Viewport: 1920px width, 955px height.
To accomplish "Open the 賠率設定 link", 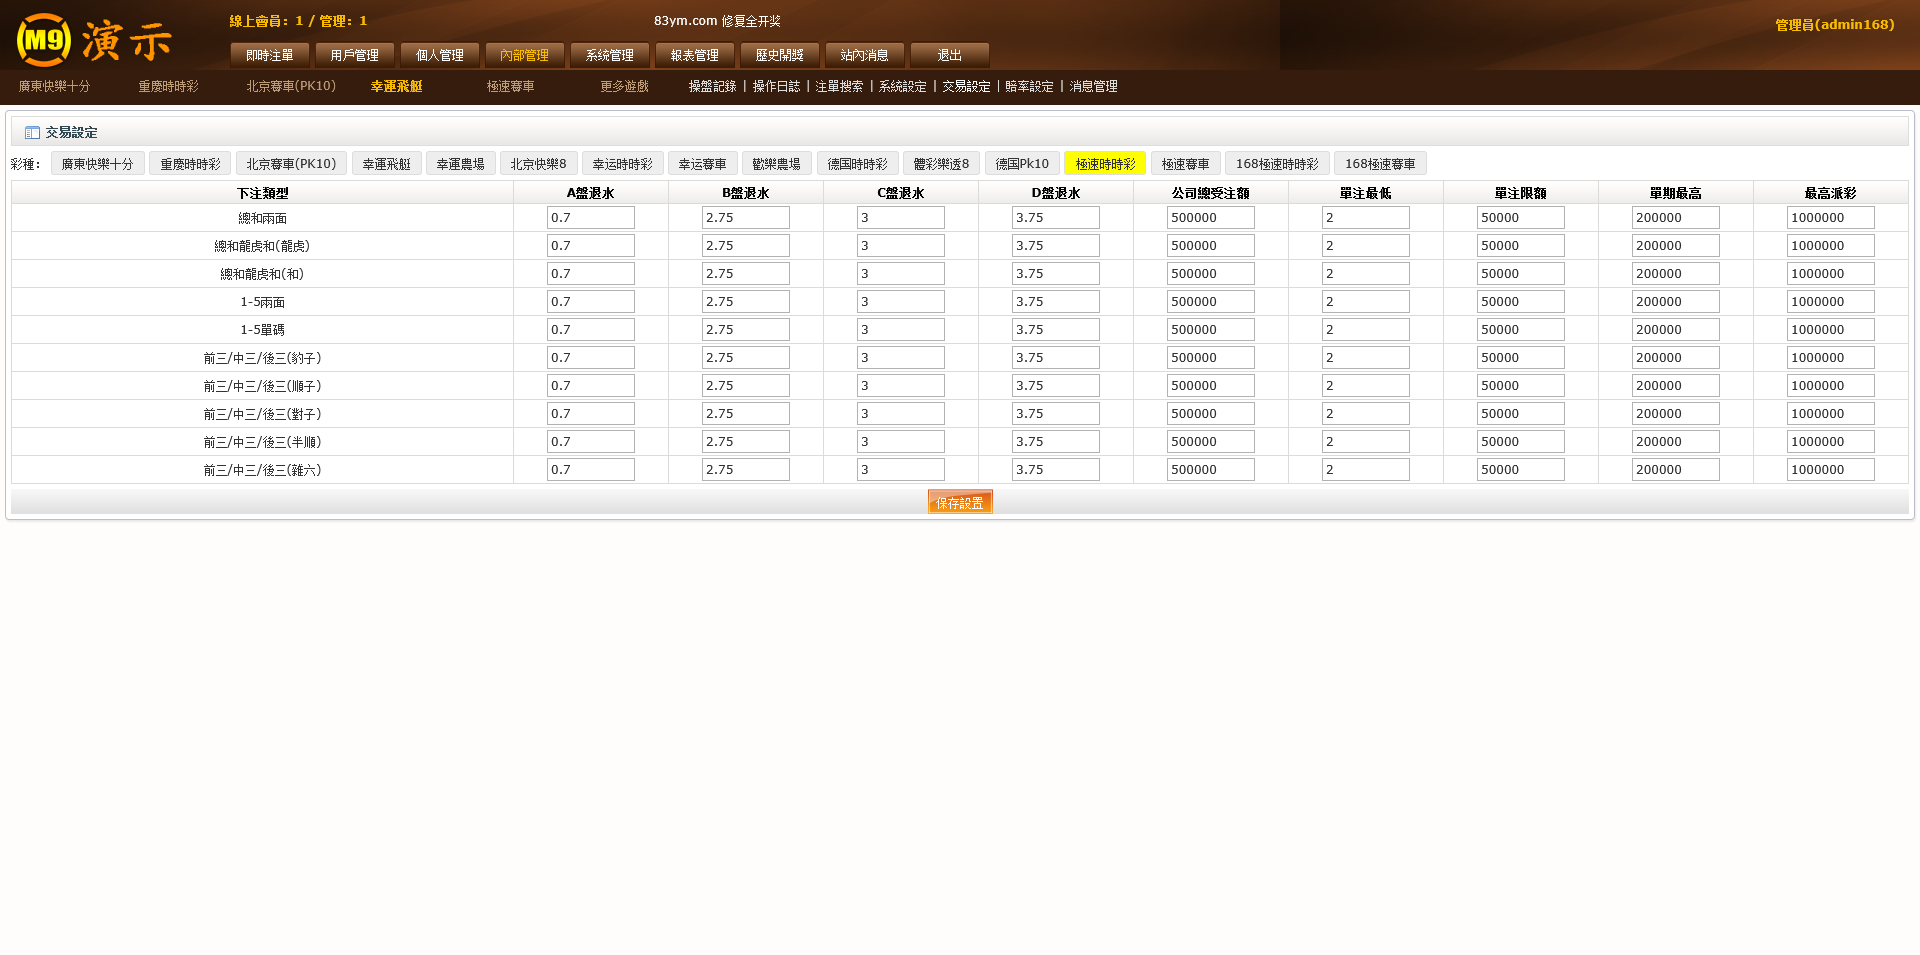I will pyautogui.click(x=1029, y=87).
